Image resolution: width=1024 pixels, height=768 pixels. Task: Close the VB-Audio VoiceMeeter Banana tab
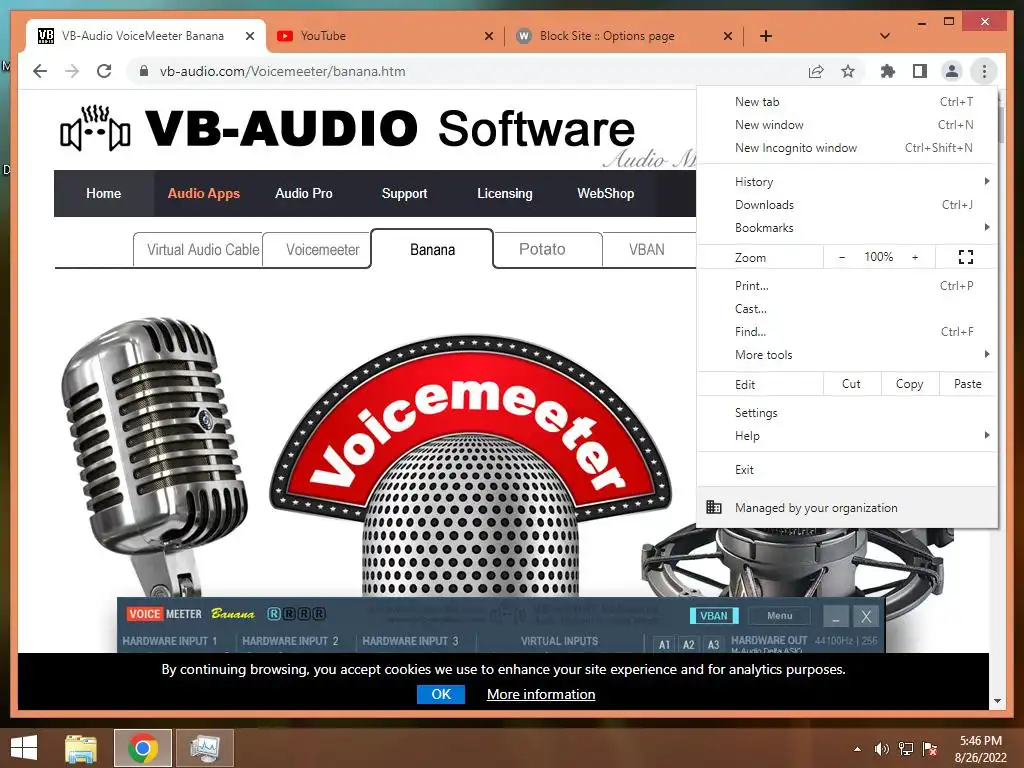[x=249, y=36]
